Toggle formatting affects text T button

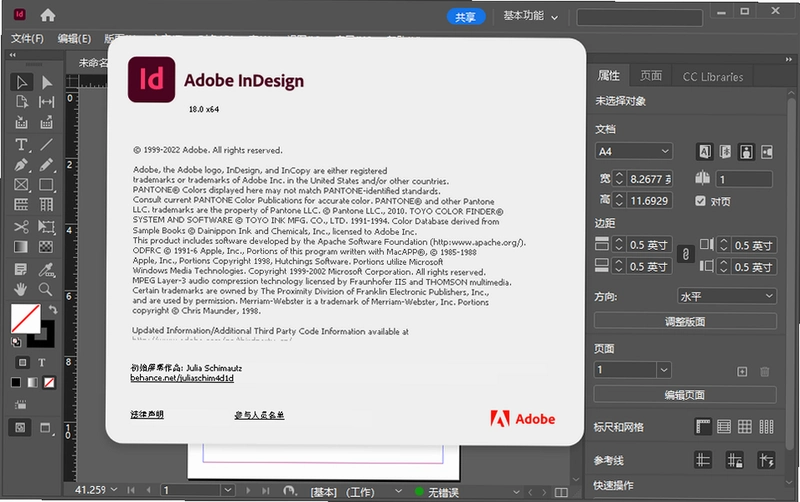click(42, 362)
